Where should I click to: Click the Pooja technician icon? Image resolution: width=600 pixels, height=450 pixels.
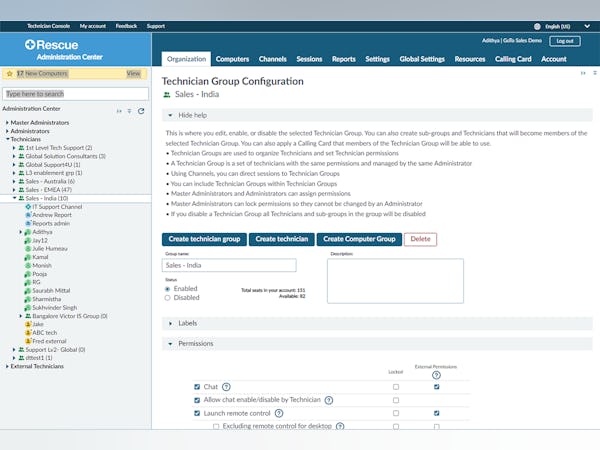coord(28,274)
